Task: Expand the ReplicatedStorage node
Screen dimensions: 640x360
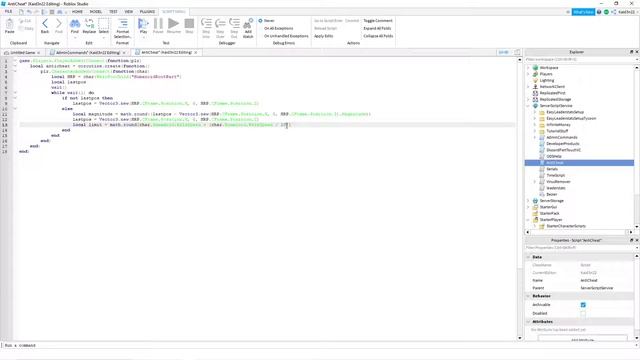Action: point(528,100)
